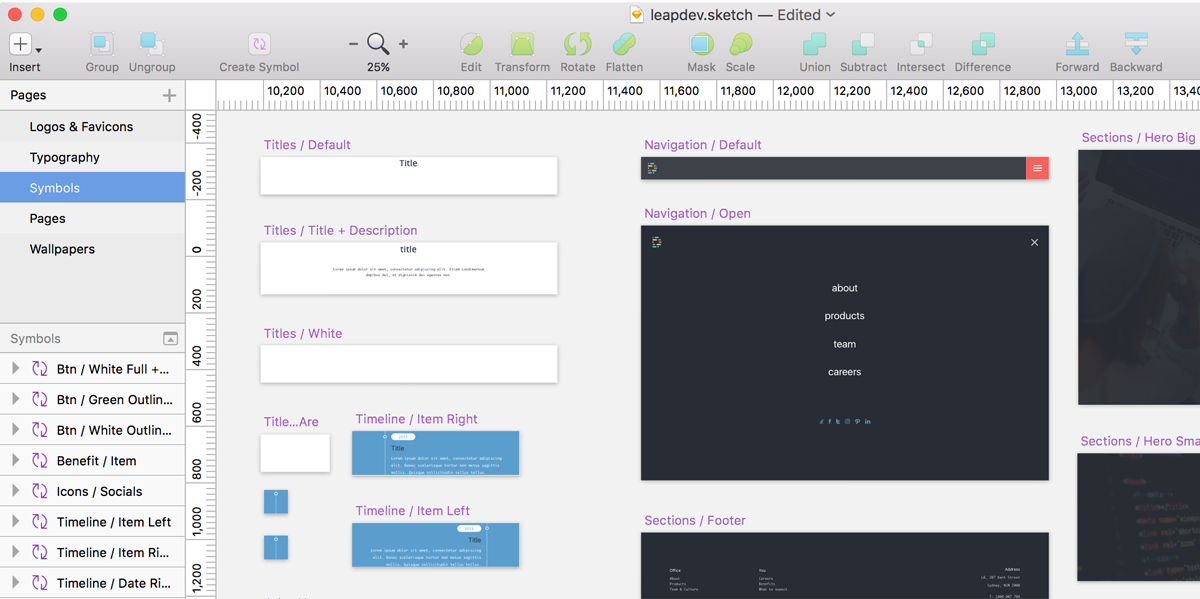Open the document title dropdown arrow
The width and height of the screenshot is (1200, 599).
click(x=831, y=15)
